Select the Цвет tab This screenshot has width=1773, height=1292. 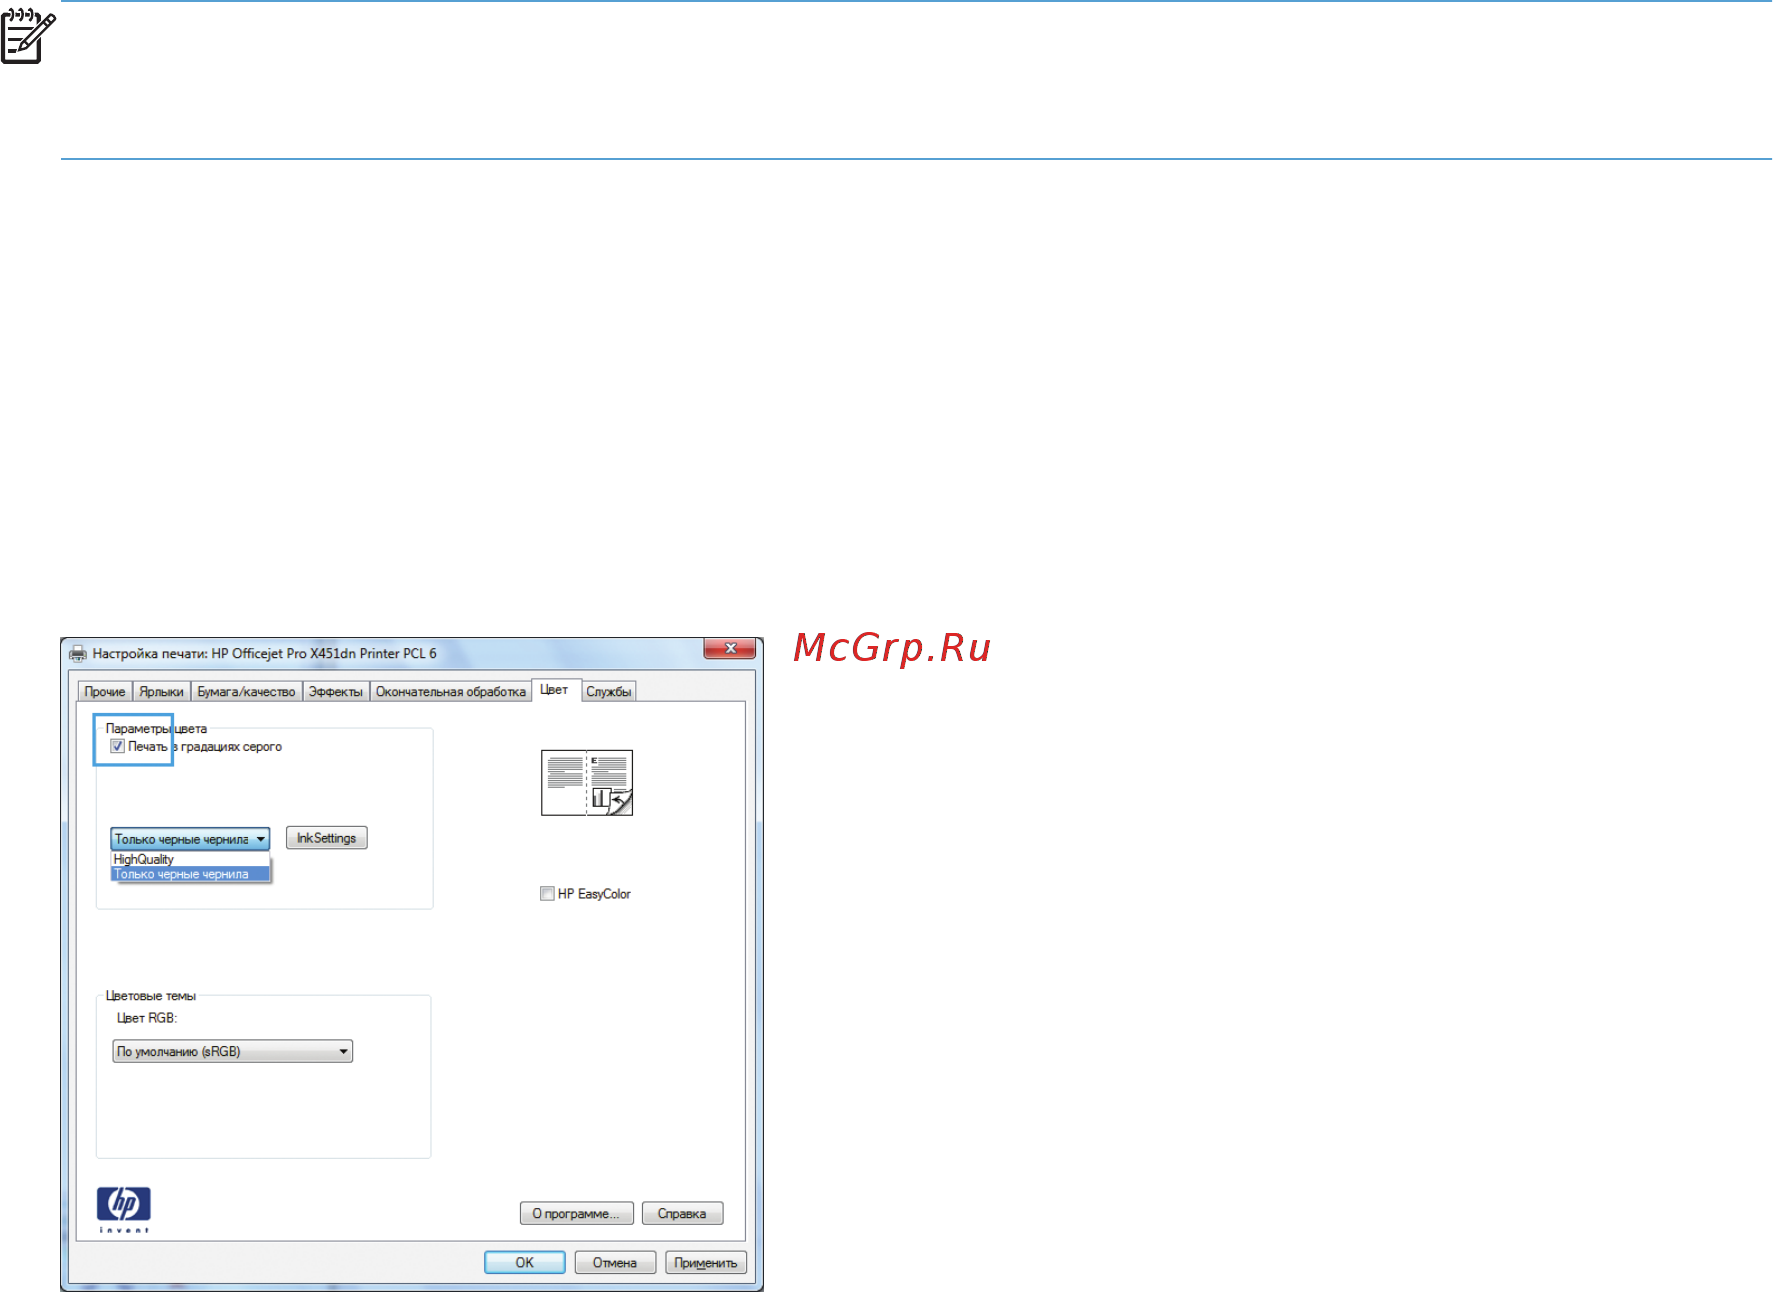pyautogui.click(x=555, y=690)
